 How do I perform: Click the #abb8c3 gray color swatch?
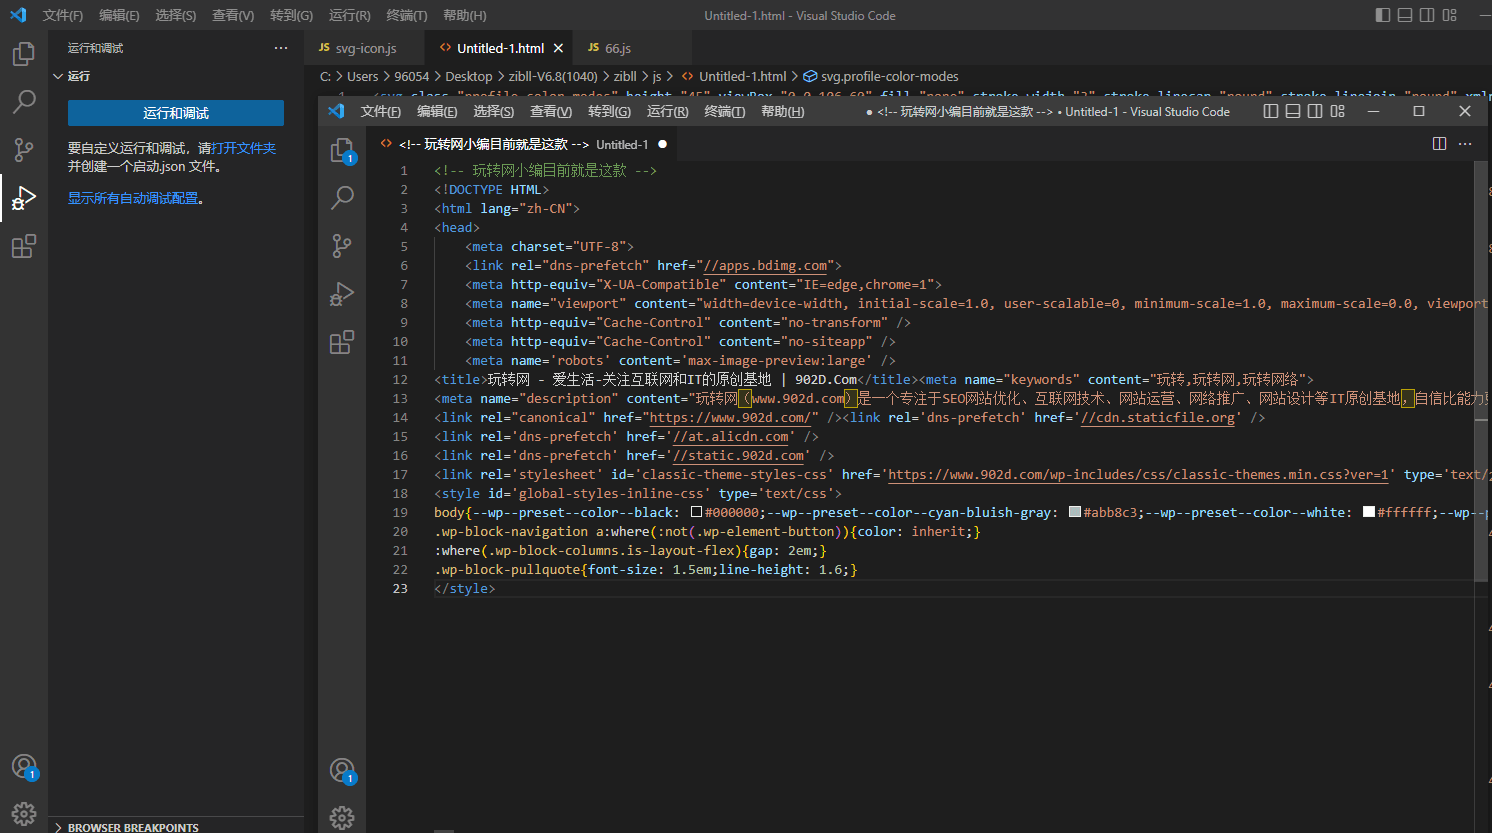[1075, 512]
